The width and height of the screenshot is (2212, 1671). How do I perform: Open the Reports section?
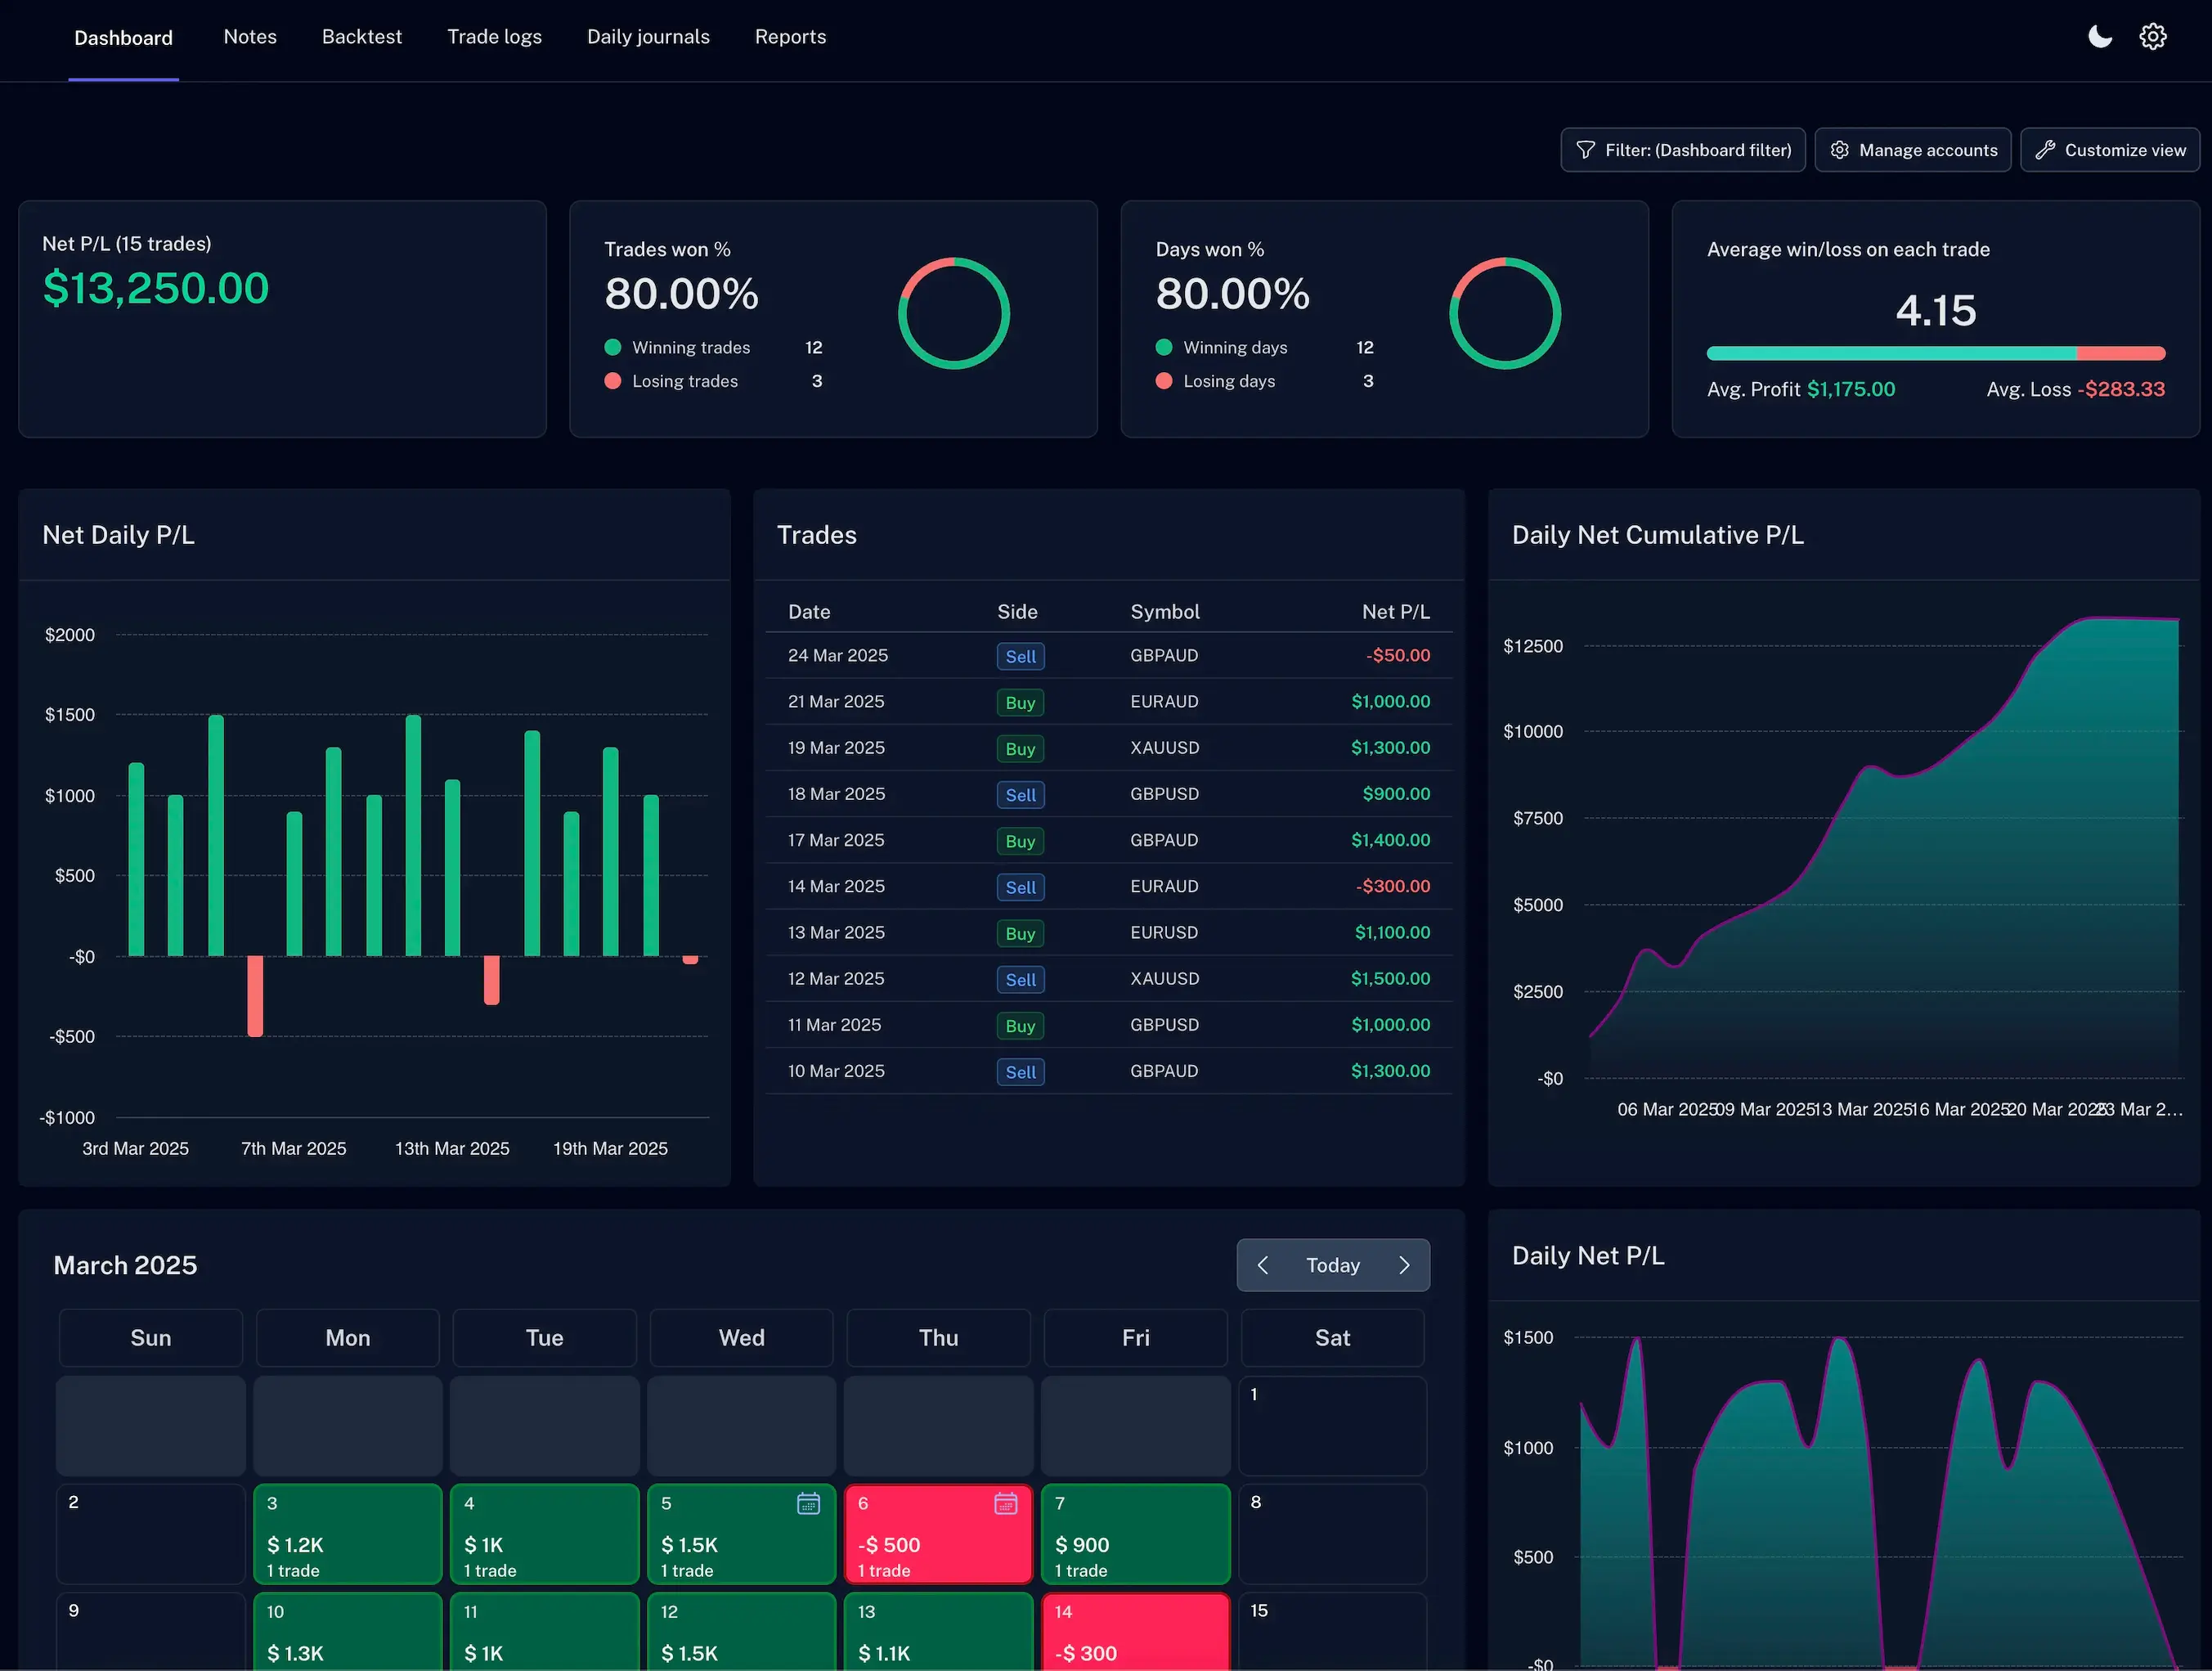tap(790, 37)
